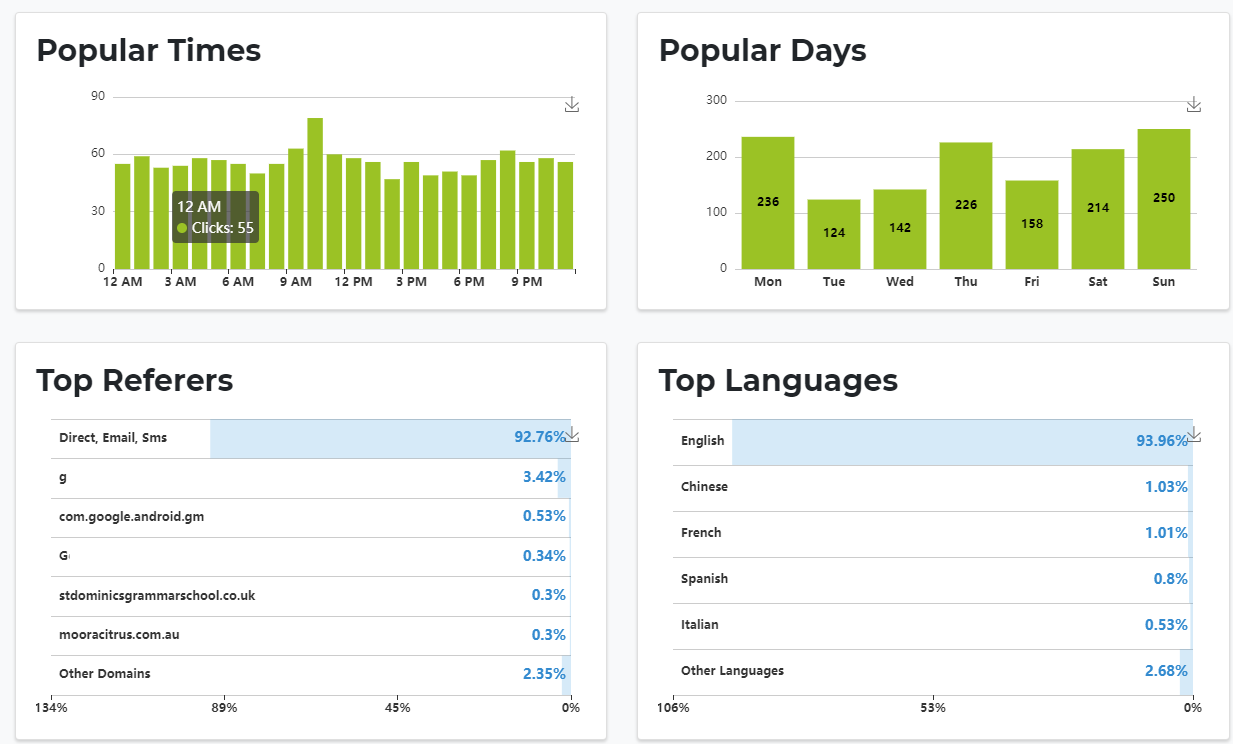Select the Tuesday bar showing 124

coord(834,234)
